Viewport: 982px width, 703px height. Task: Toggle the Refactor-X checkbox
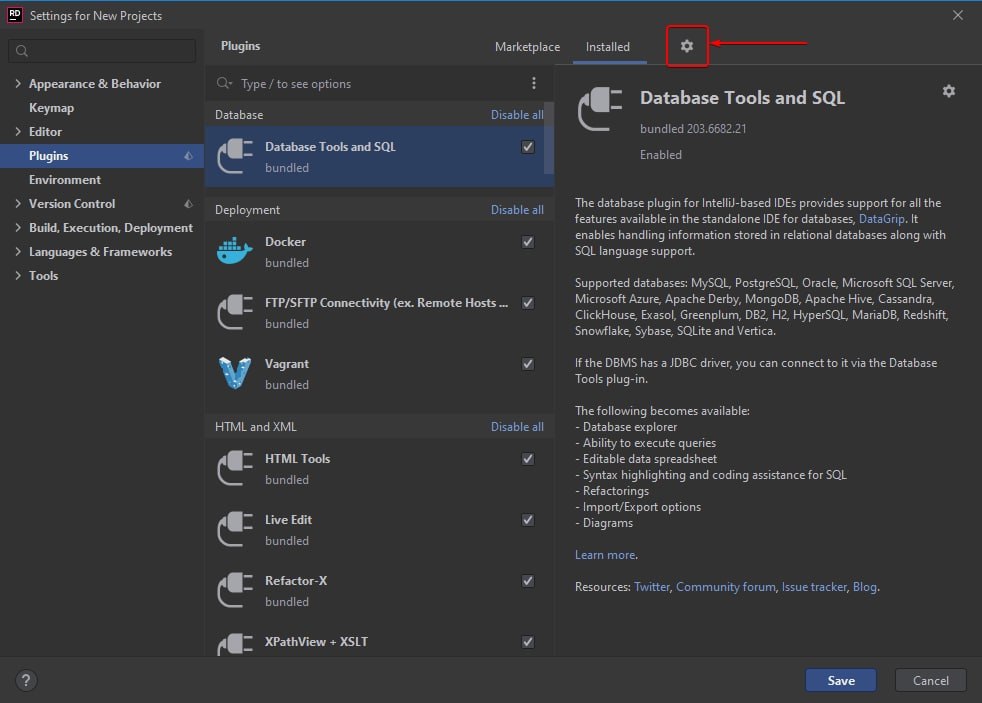[528, 581]
